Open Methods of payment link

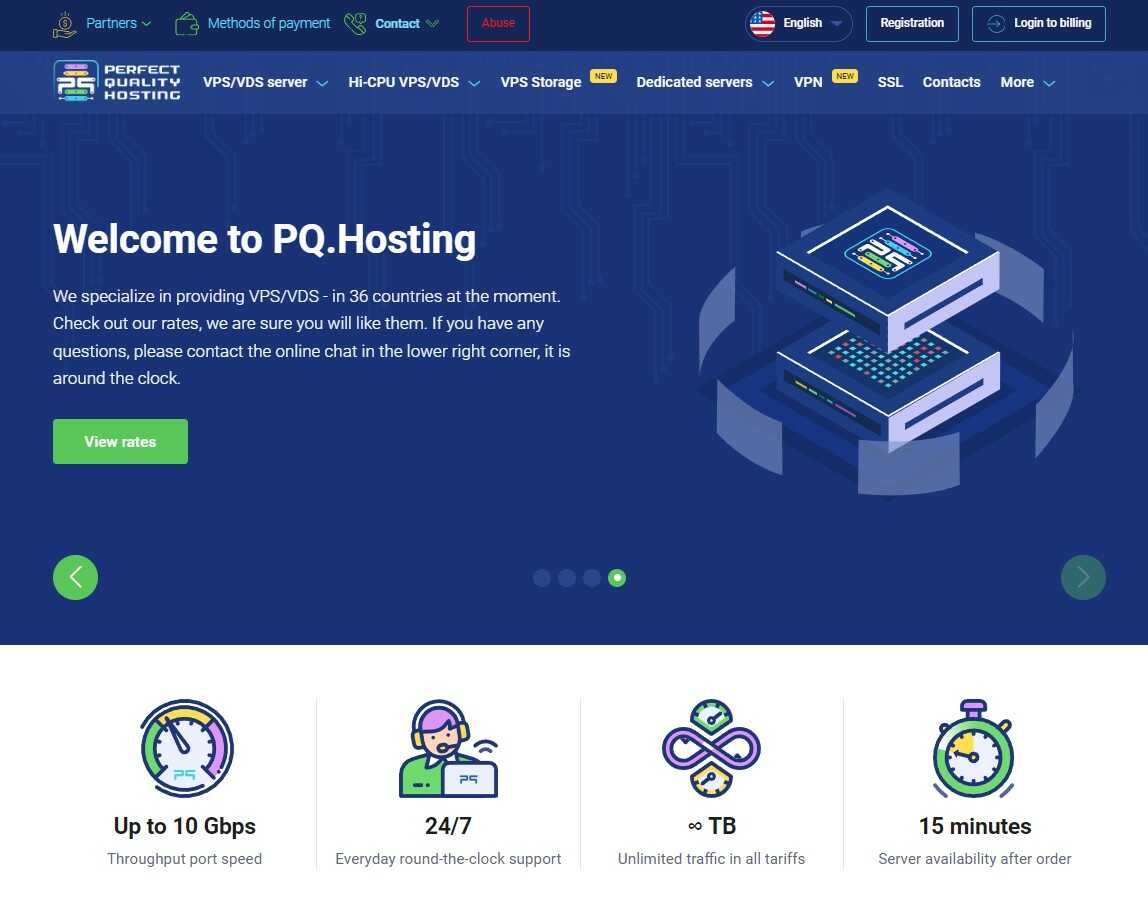coord(269,23)
